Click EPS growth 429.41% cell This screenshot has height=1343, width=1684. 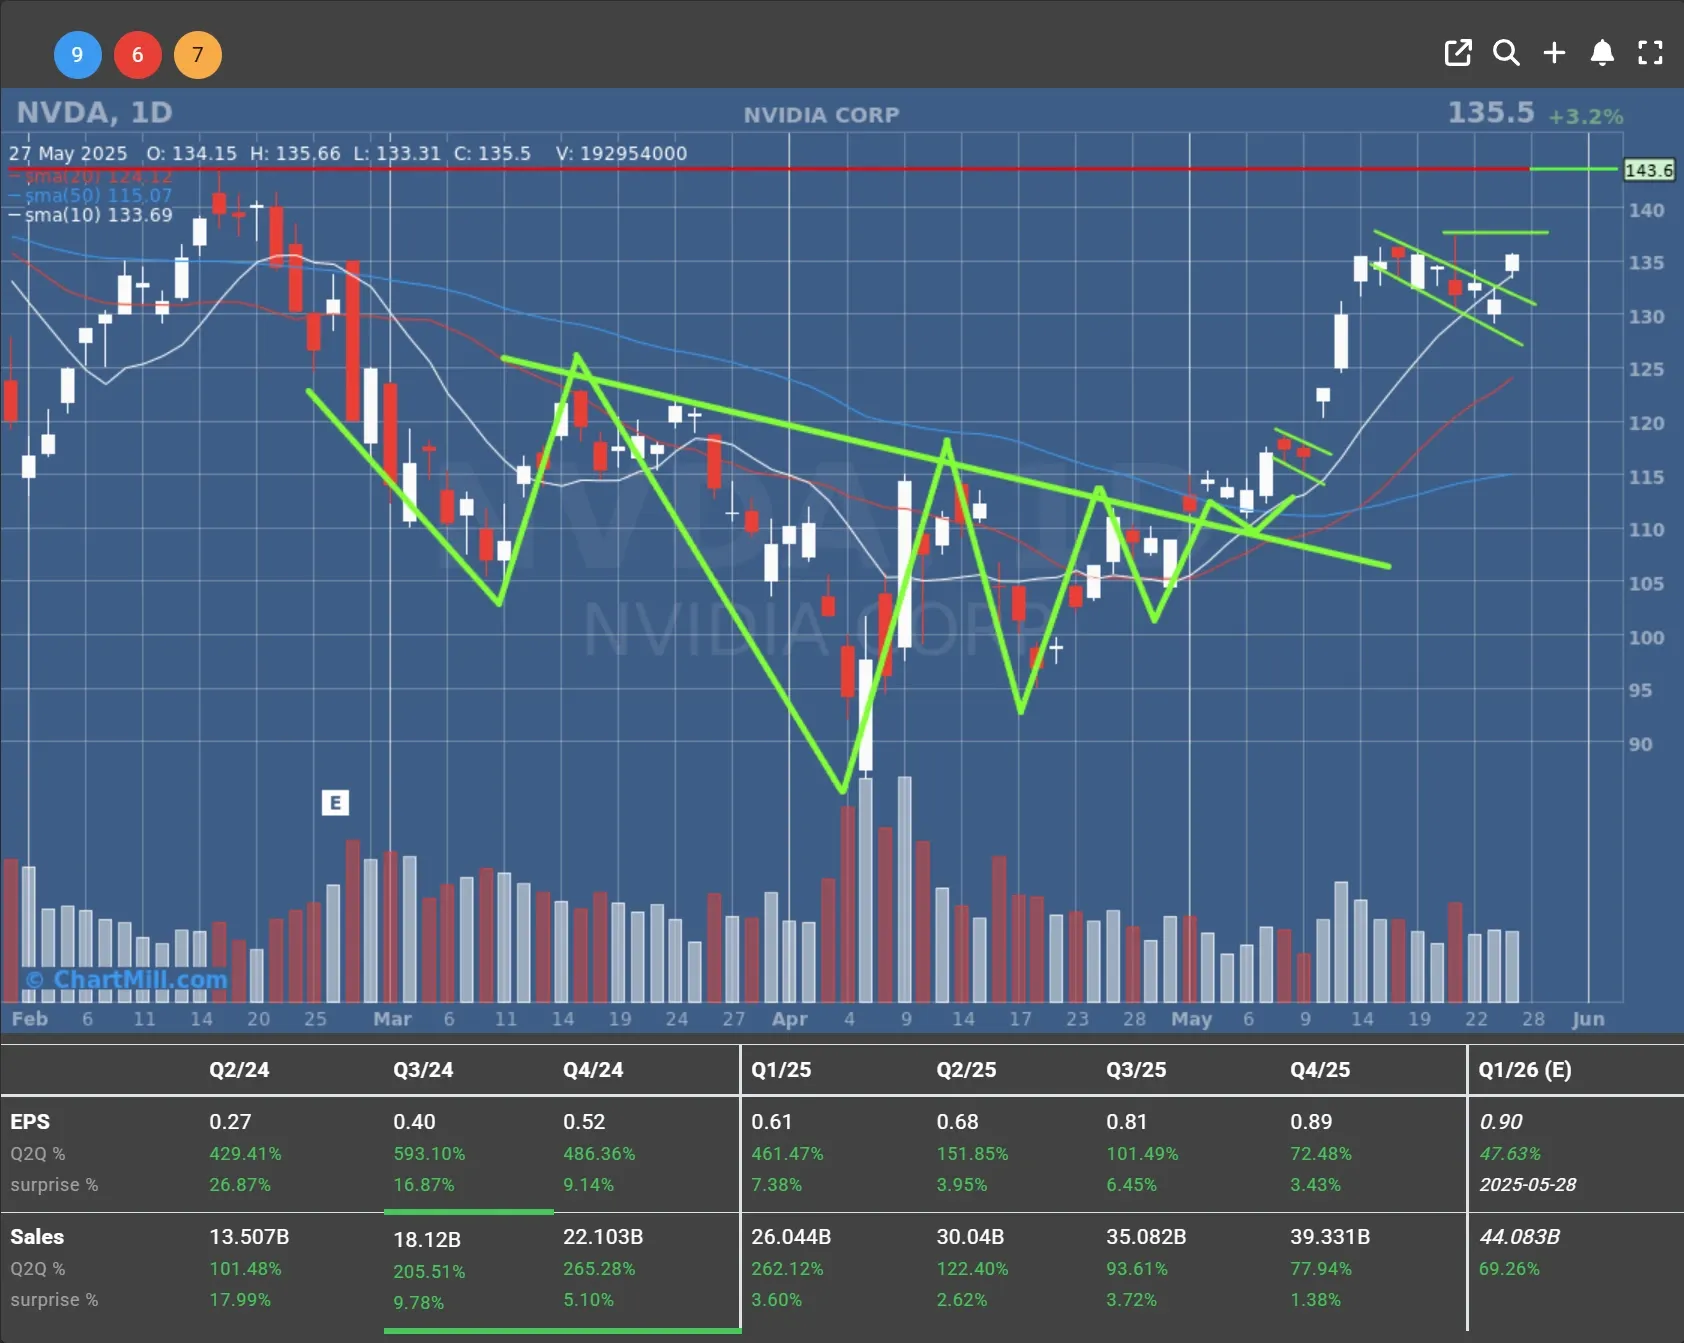click(x=245, y=1154)
